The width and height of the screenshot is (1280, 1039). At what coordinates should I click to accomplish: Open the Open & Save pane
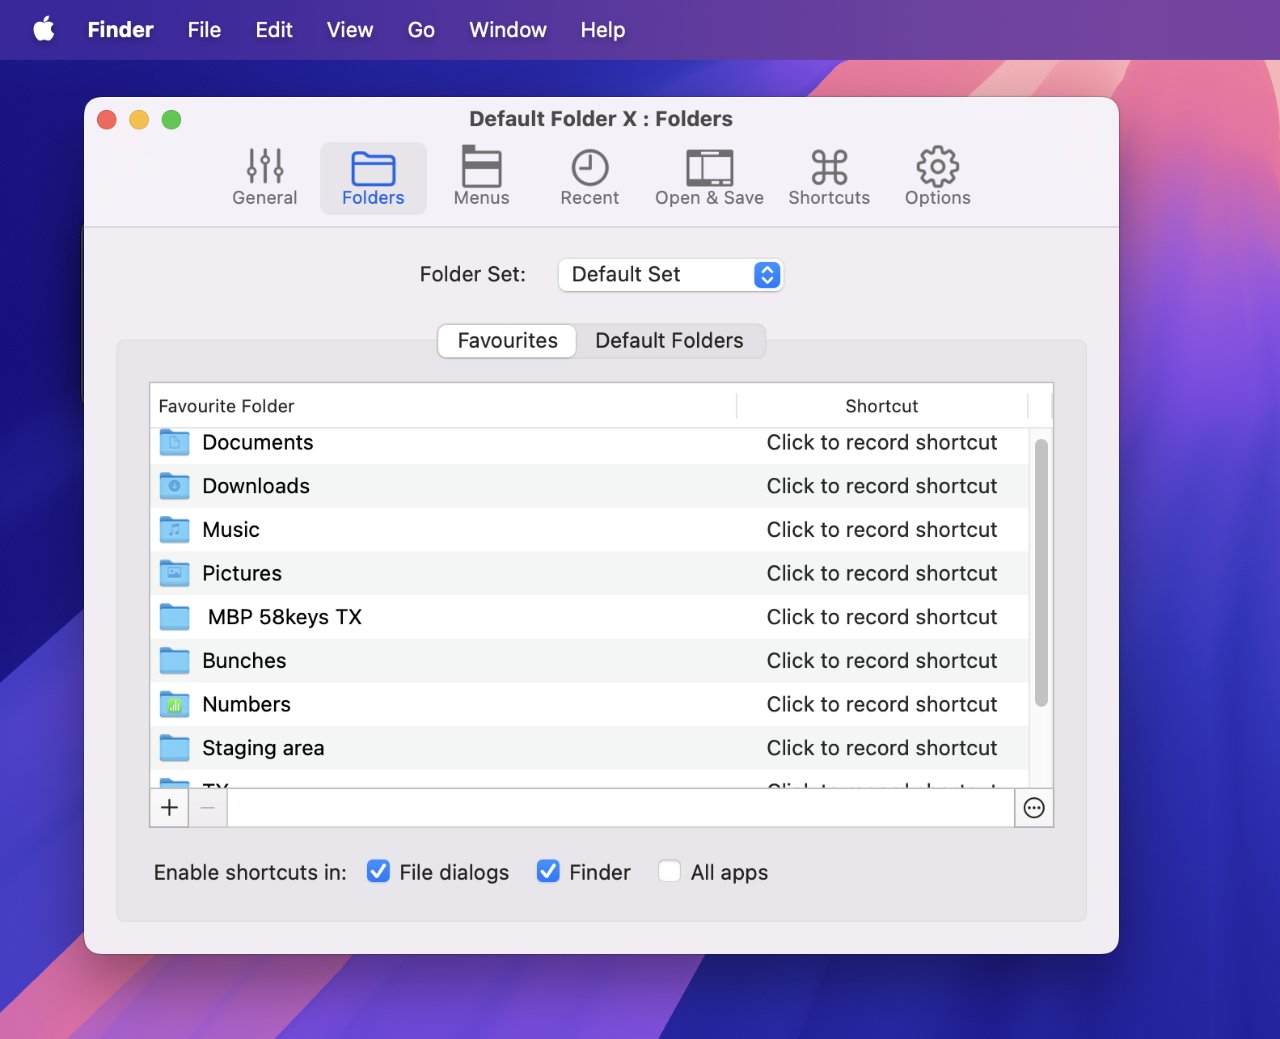pyautogui.click(x=709, y=178)
